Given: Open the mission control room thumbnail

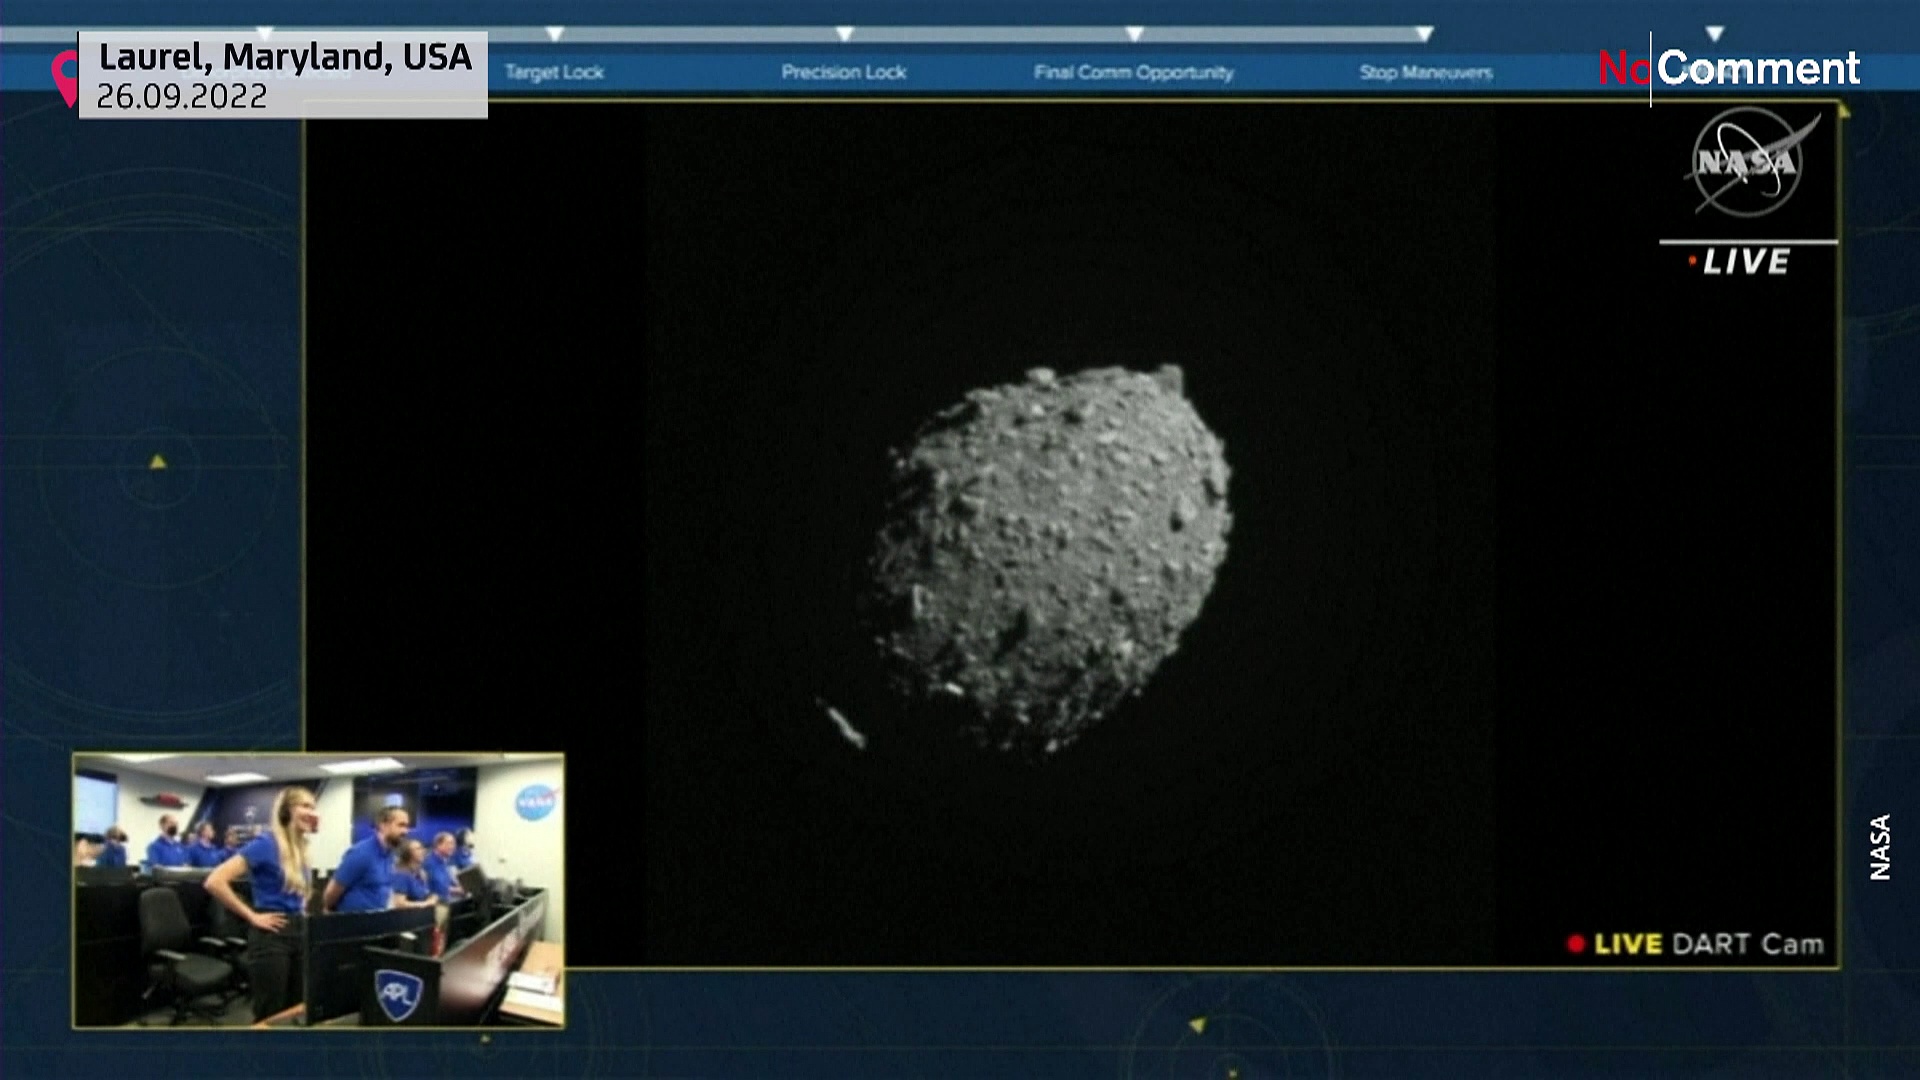Looking at the screenshot, I should pyautogui.click(x=318, y=890).
